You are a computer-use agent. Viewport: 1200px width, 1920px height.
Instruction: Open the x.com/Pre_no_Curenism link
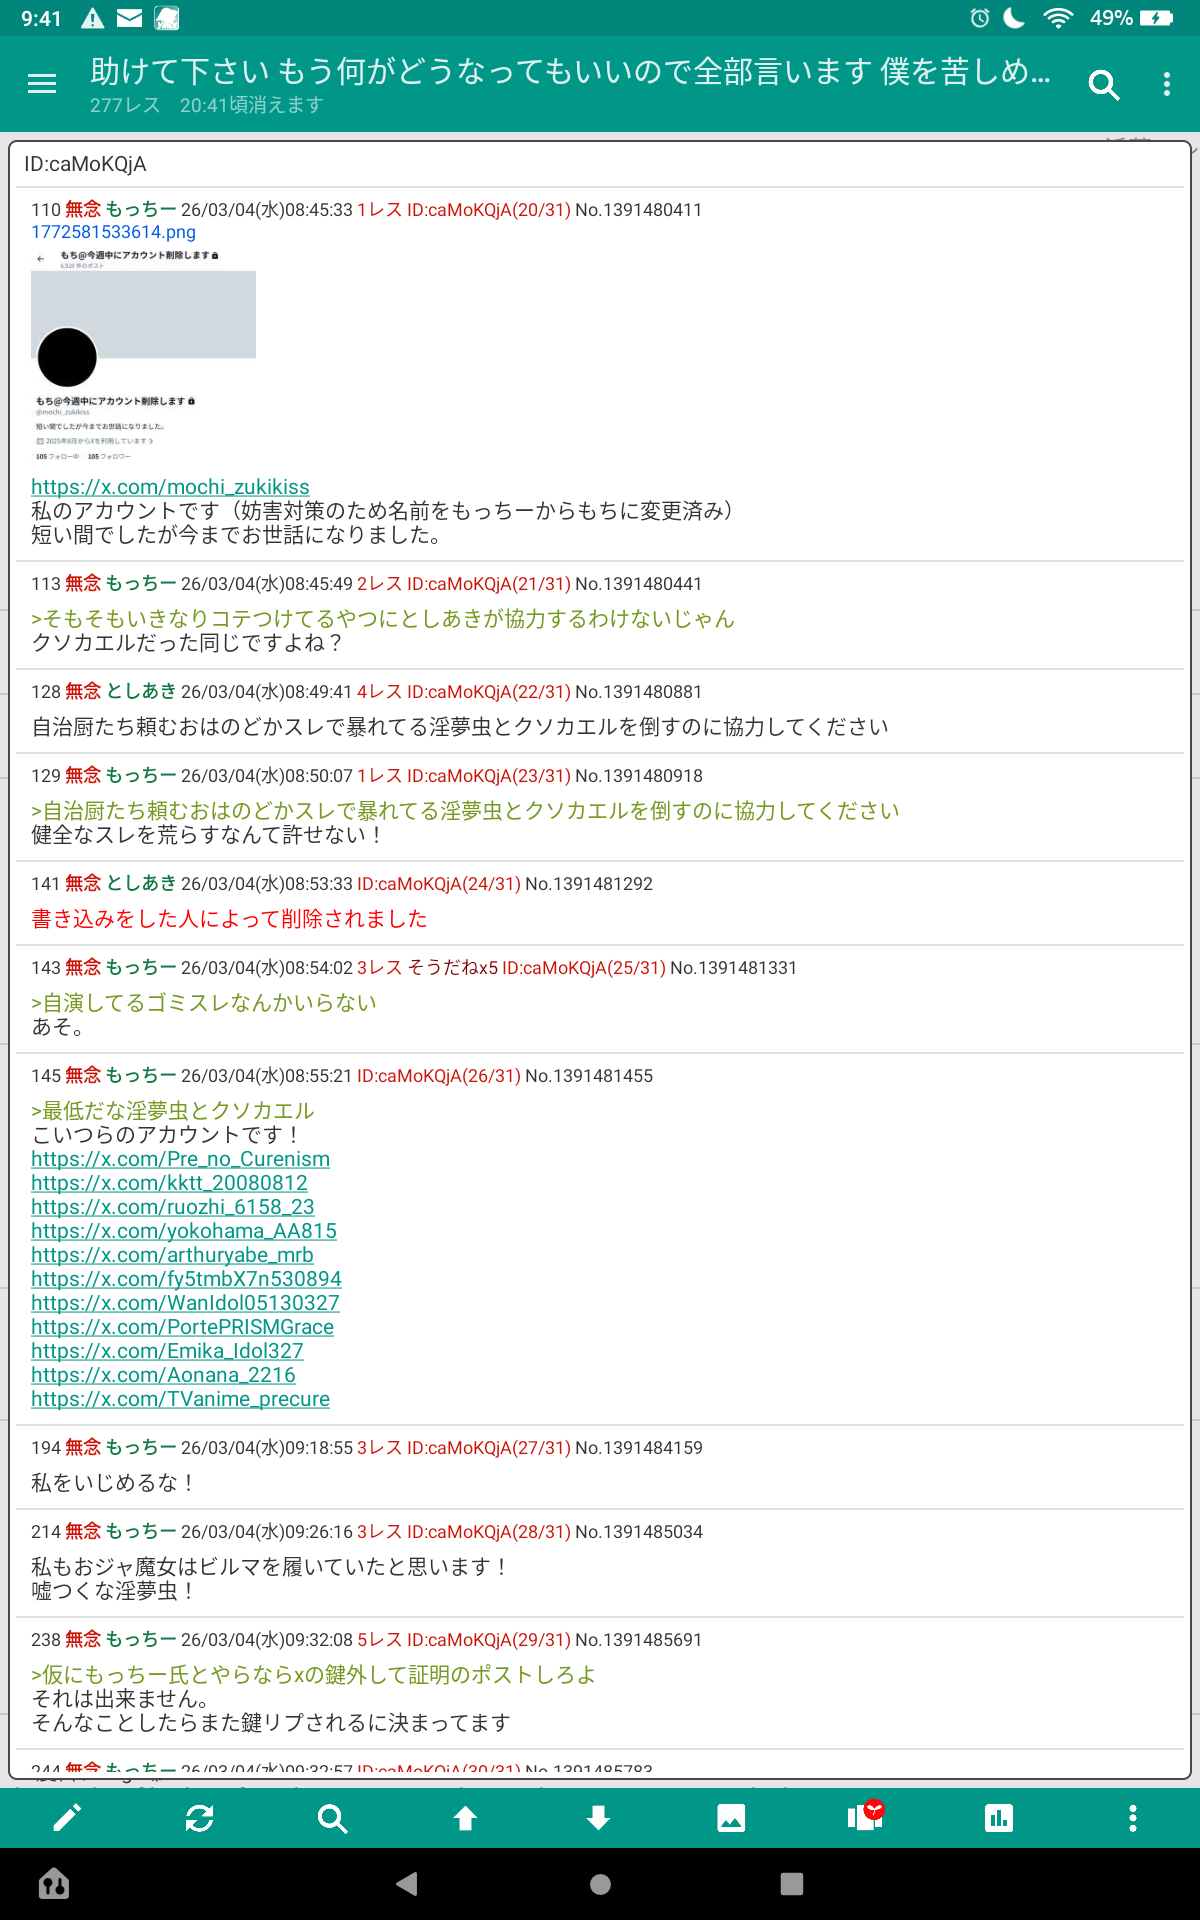(180, 1159)
